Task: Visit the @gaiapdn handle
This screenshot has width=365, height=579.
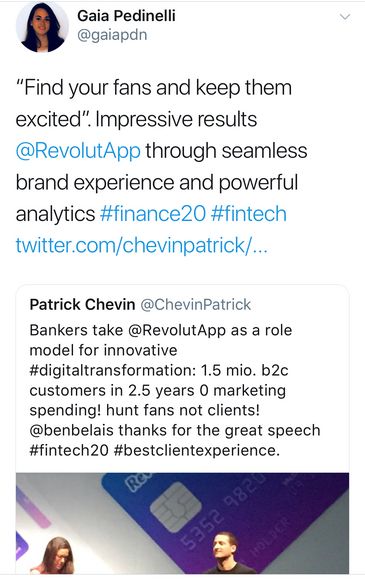Action: click(x=112, y=35)
